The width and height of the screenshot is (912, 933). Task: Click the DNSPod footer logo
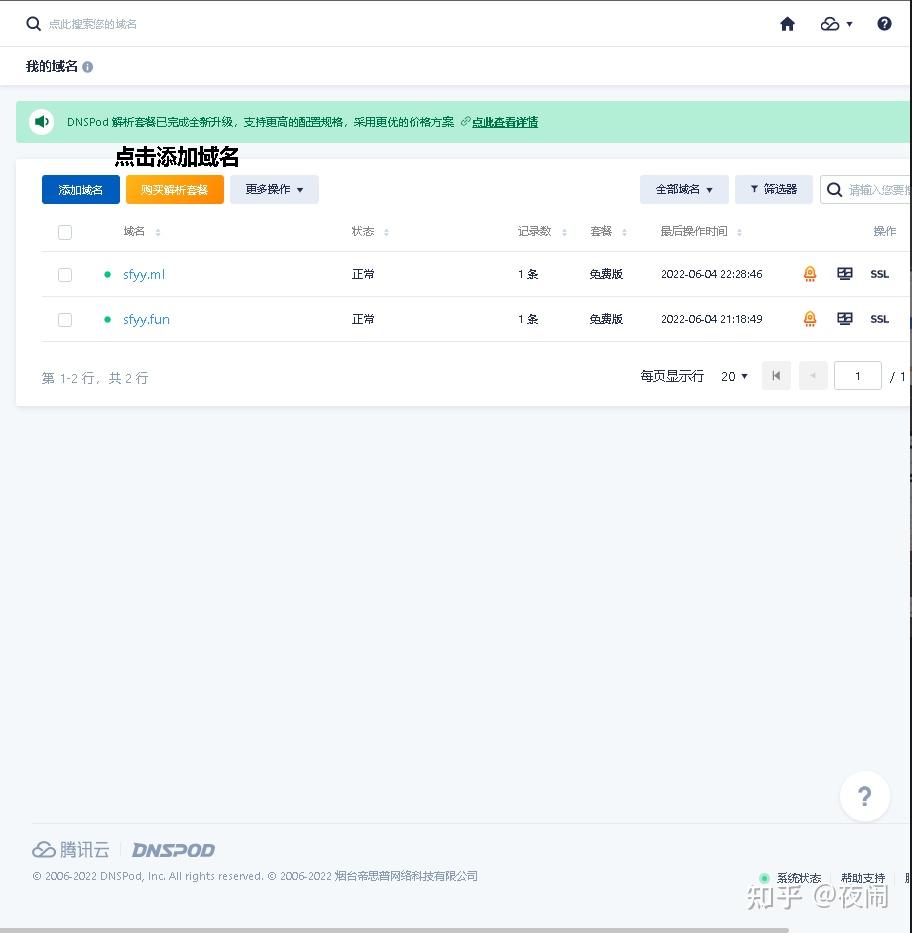click(173, 850)
